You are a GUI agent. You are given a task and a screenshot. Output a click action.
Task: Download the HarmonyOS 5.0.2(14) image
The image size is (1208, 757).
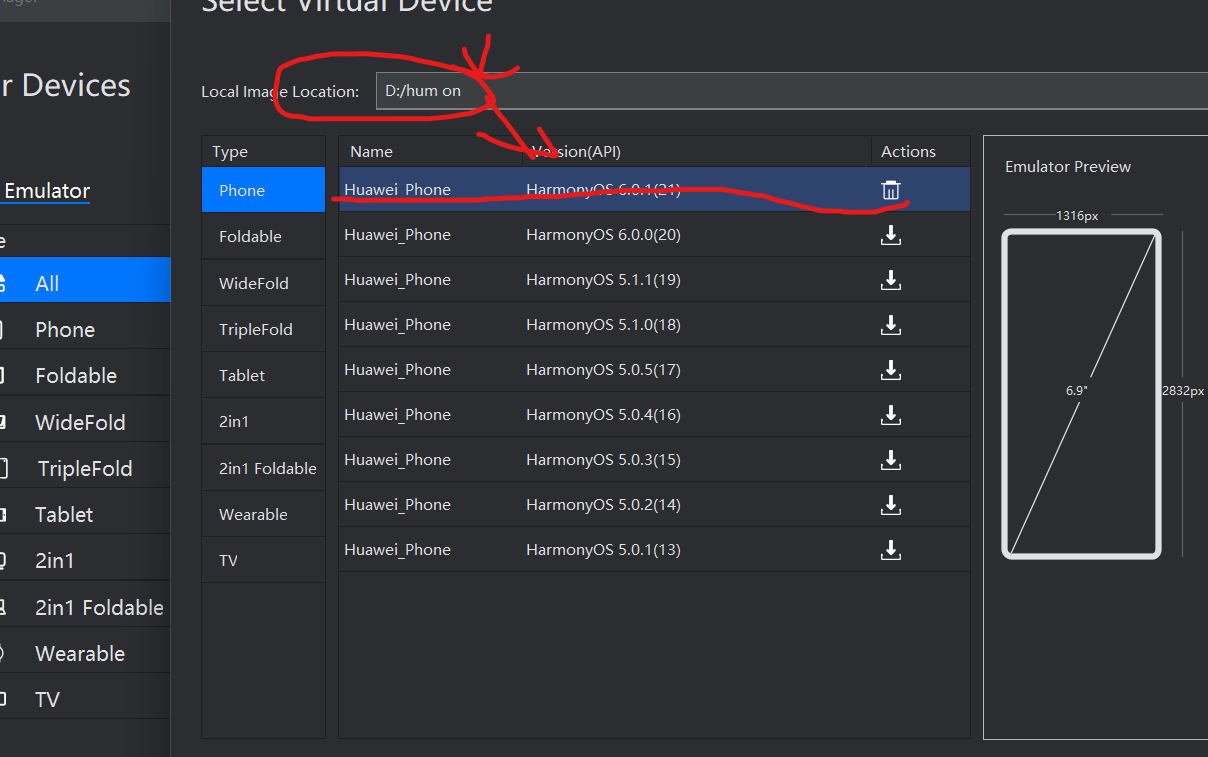tap(891, 505)
